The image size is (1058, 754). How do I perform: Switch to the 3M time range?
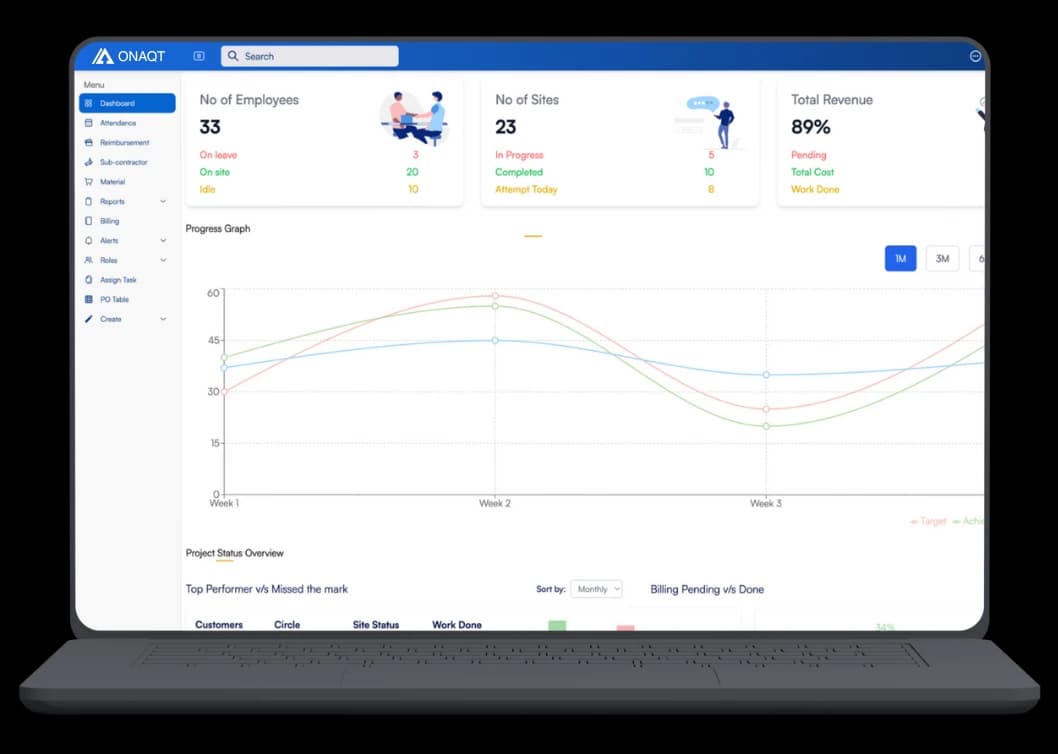click(941, 258)
